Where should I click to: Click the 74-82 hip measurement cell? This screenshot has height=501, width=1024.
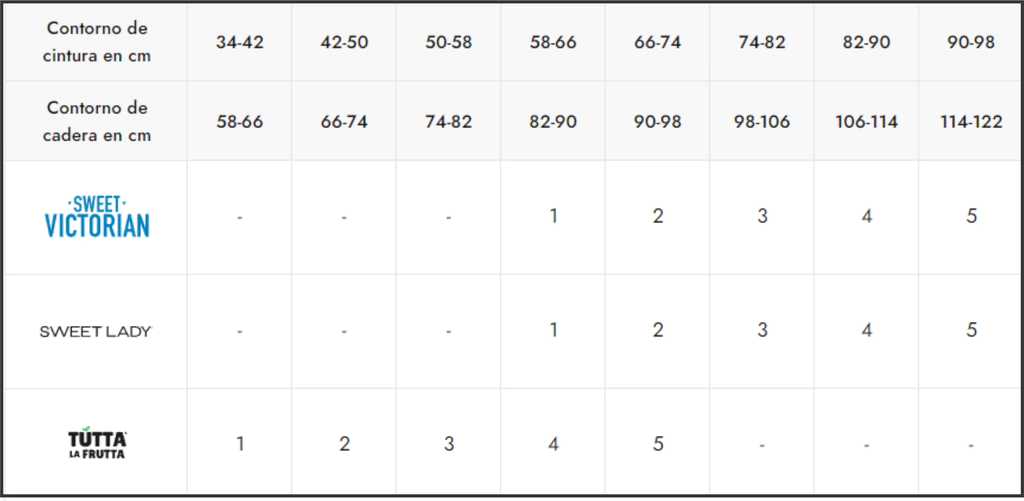click(449, 121)
